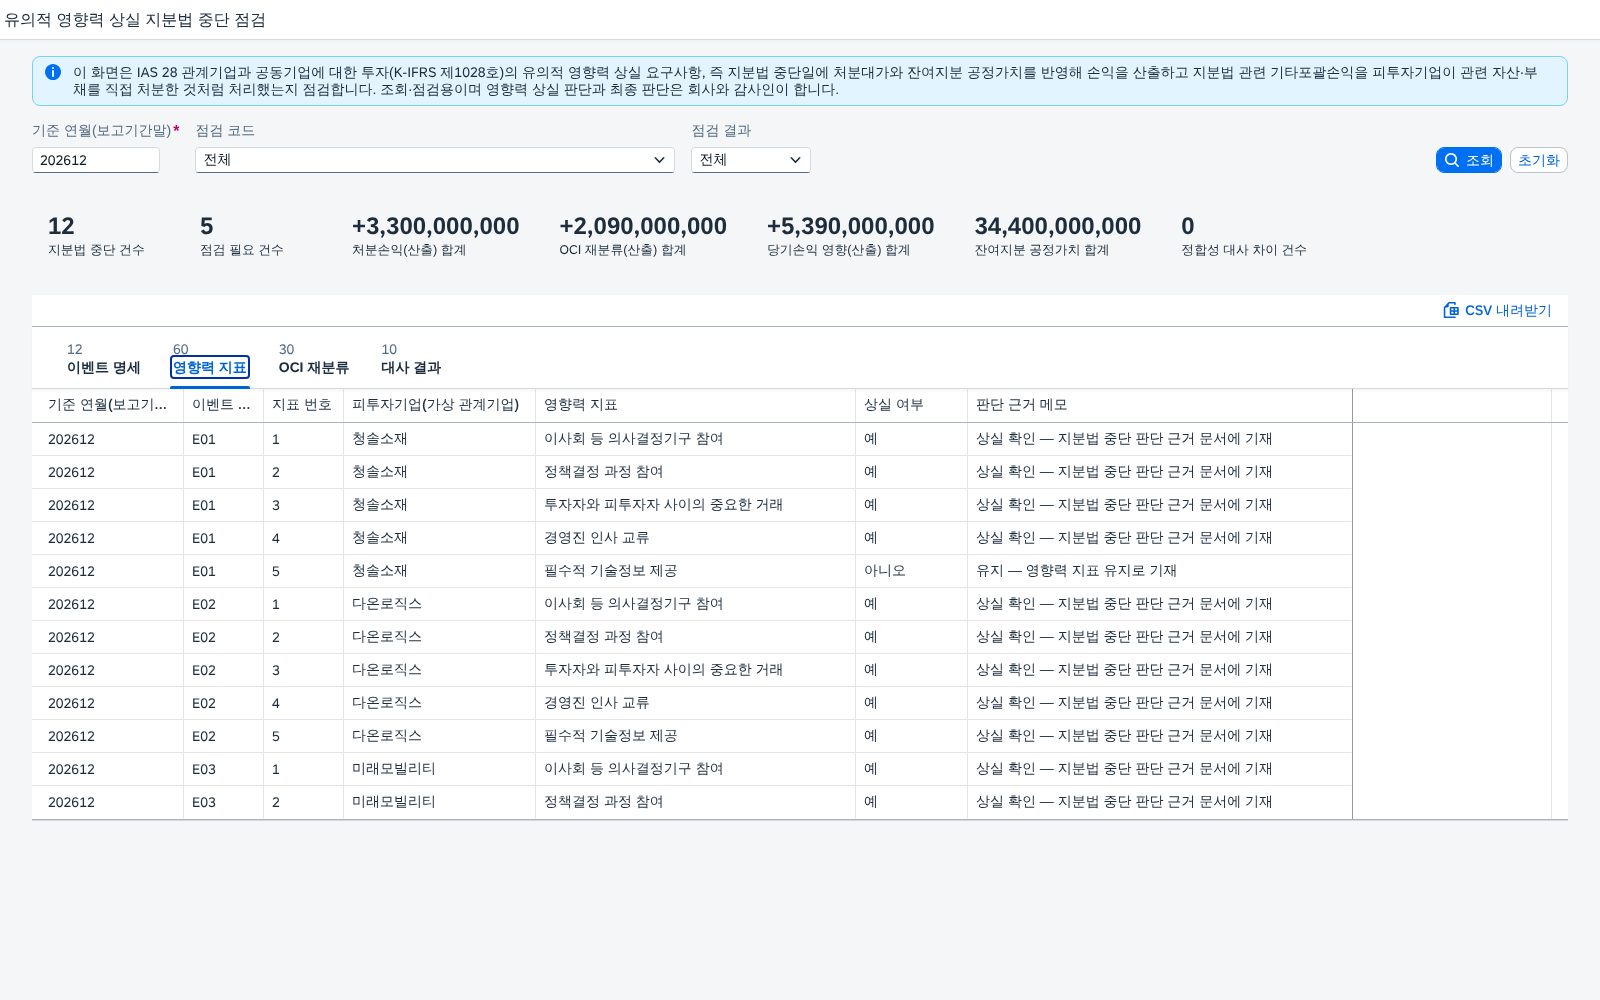Viewport: 1600px width, 1000px height.
Task: Switch to the 대사 결과 tab
Action: [411, 367]
